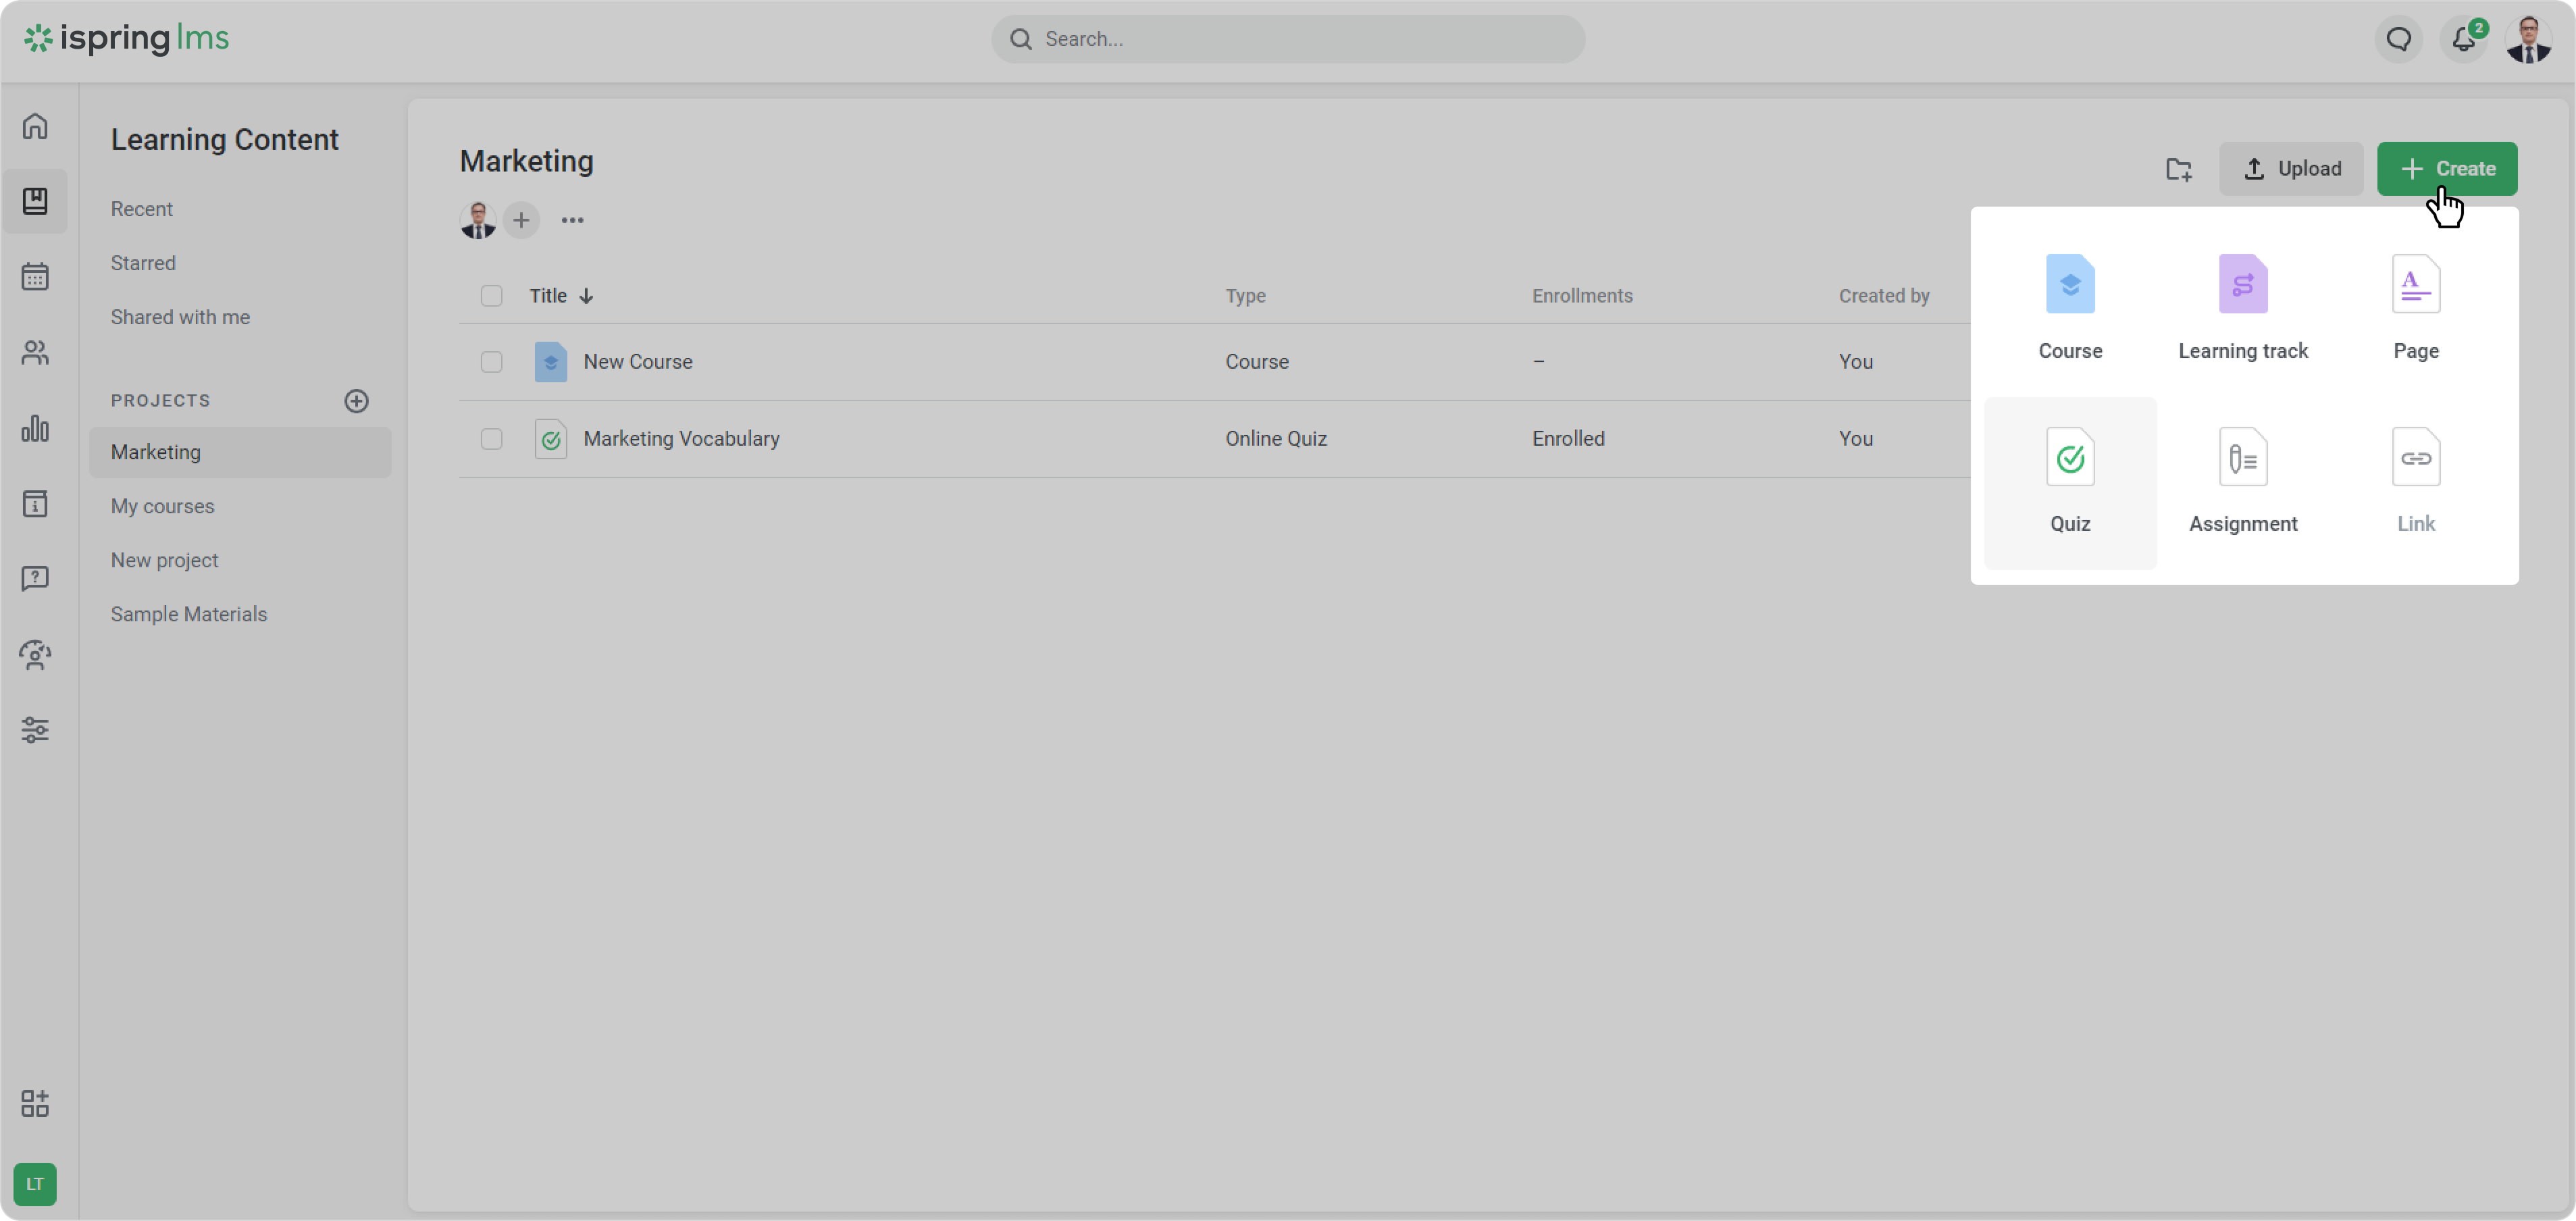Image resolution: width=2576 pixels, height=1221 pixels.
Task: Click in the Search field
Action: [1288, 39]
